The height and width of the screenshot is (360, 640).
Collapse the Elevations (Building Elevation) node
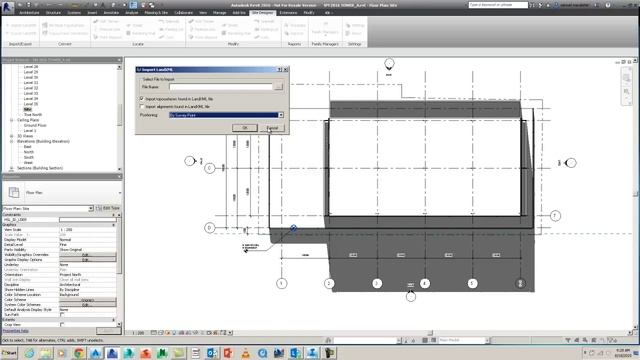(12, 141)
